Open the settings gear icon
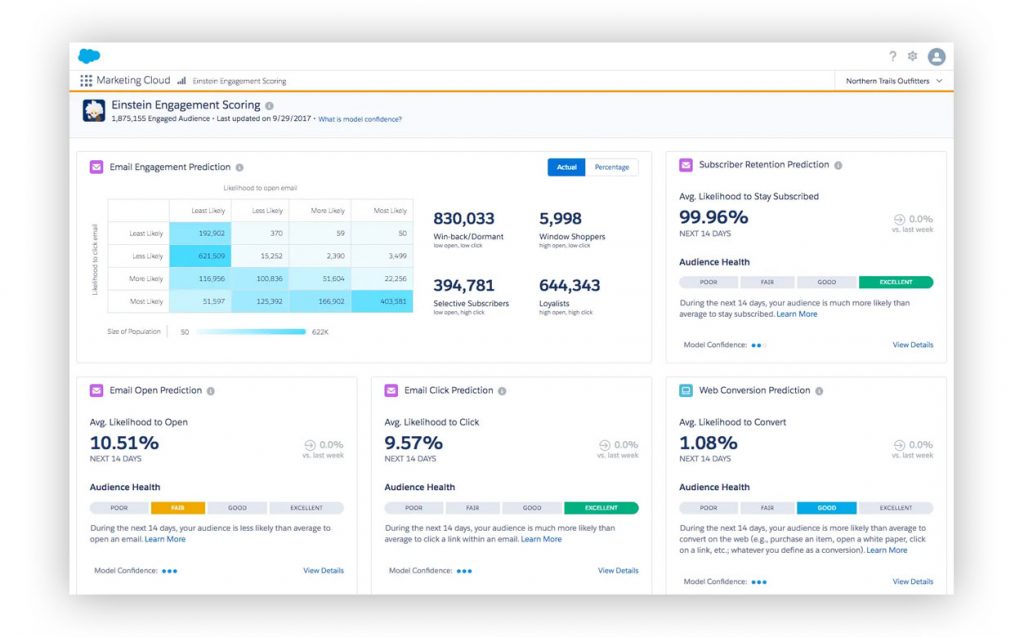The width and height of the screenshot is (1024, 637). (x=912, y=56)
